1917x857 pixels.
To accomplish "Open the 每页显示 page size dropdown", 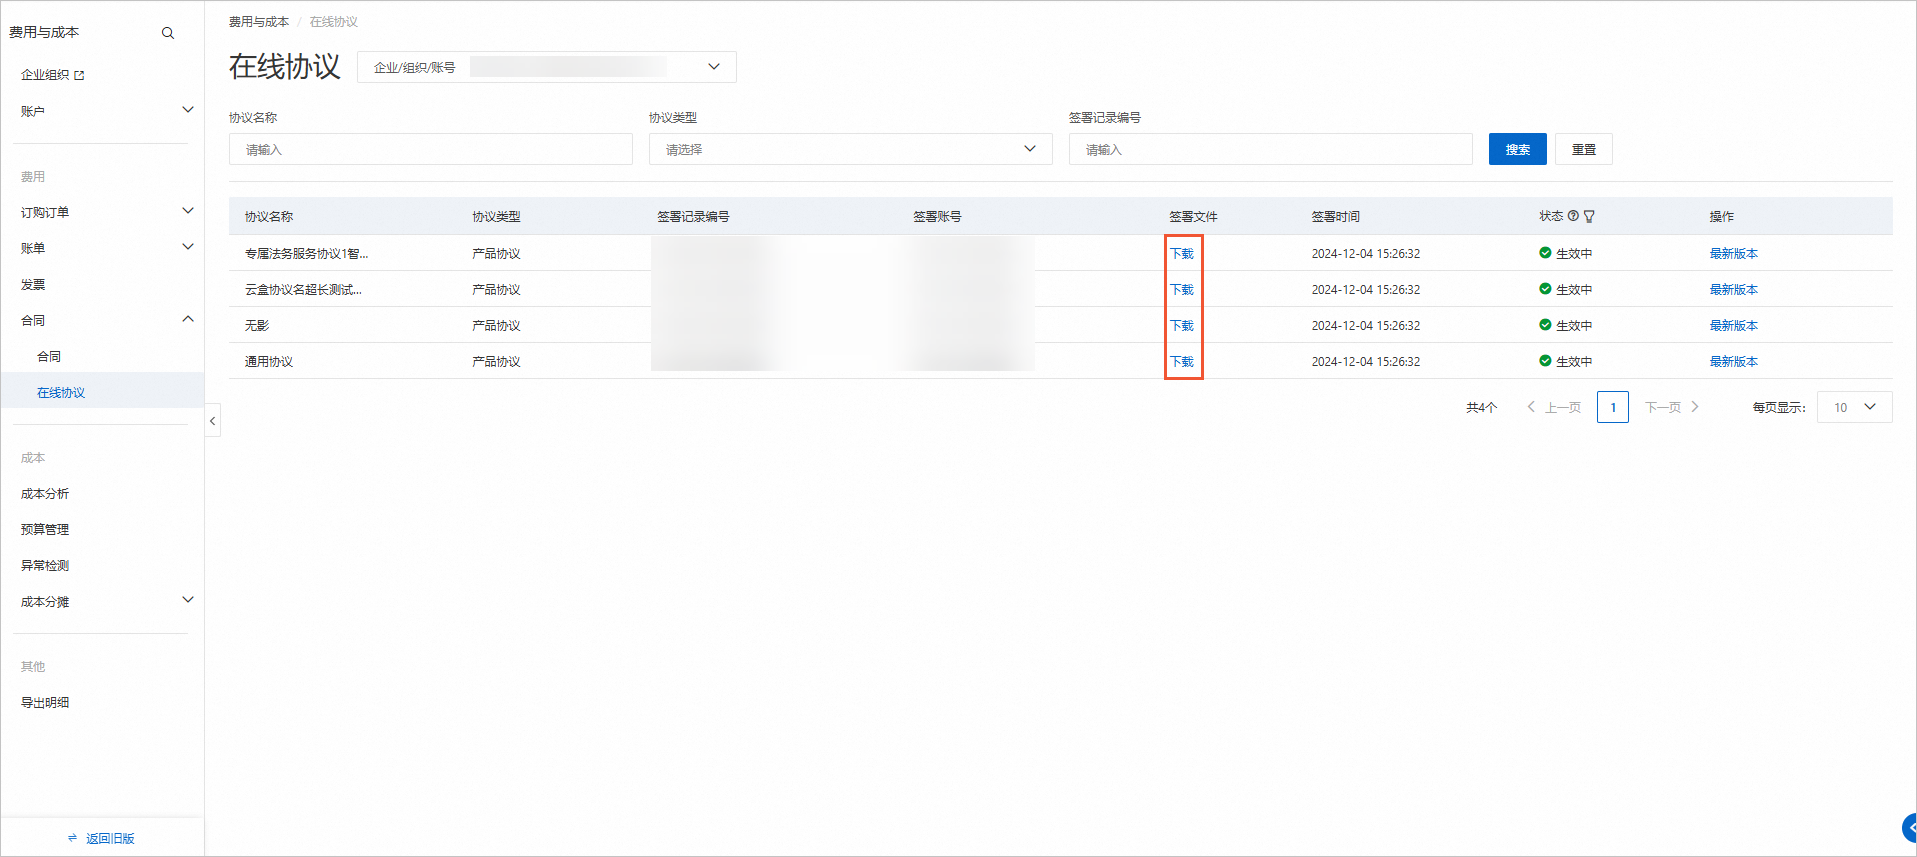I will (1854, 407).
